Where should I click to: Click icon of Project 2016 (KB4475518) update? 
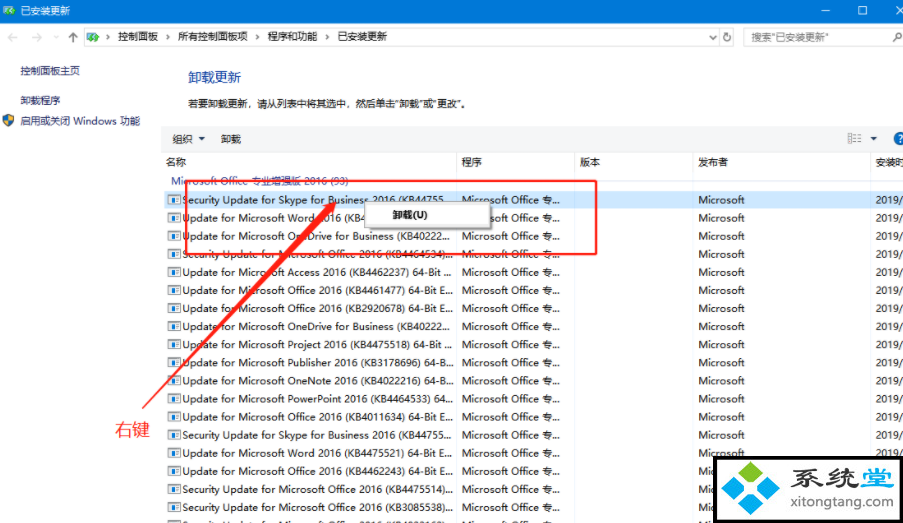pyautogui.click(x=173, y=344)
